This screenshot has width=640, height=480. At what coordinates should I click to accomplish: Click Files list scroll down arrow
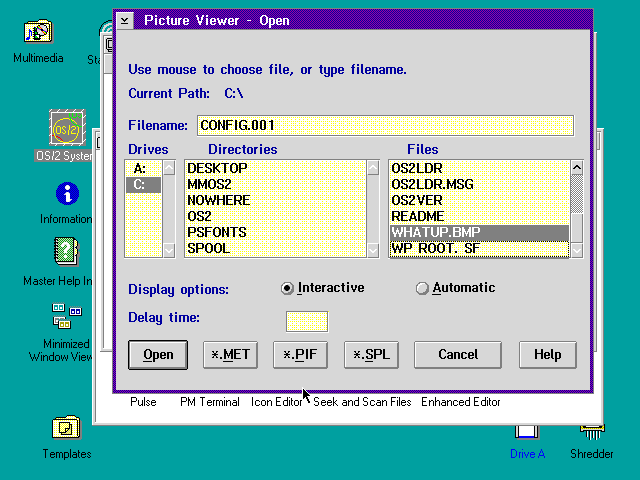[x=577, y=250]
